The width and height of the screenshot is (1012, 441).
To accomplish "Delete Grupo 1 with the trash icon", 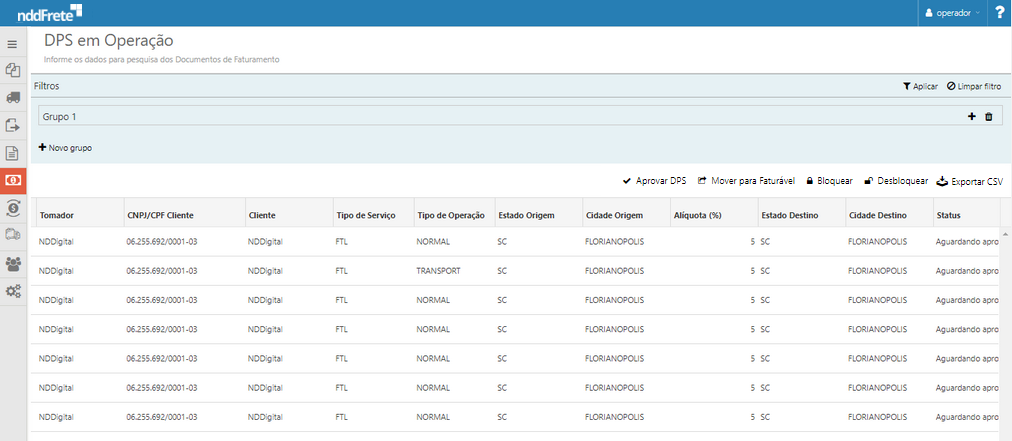I will [x=989, y=117].
